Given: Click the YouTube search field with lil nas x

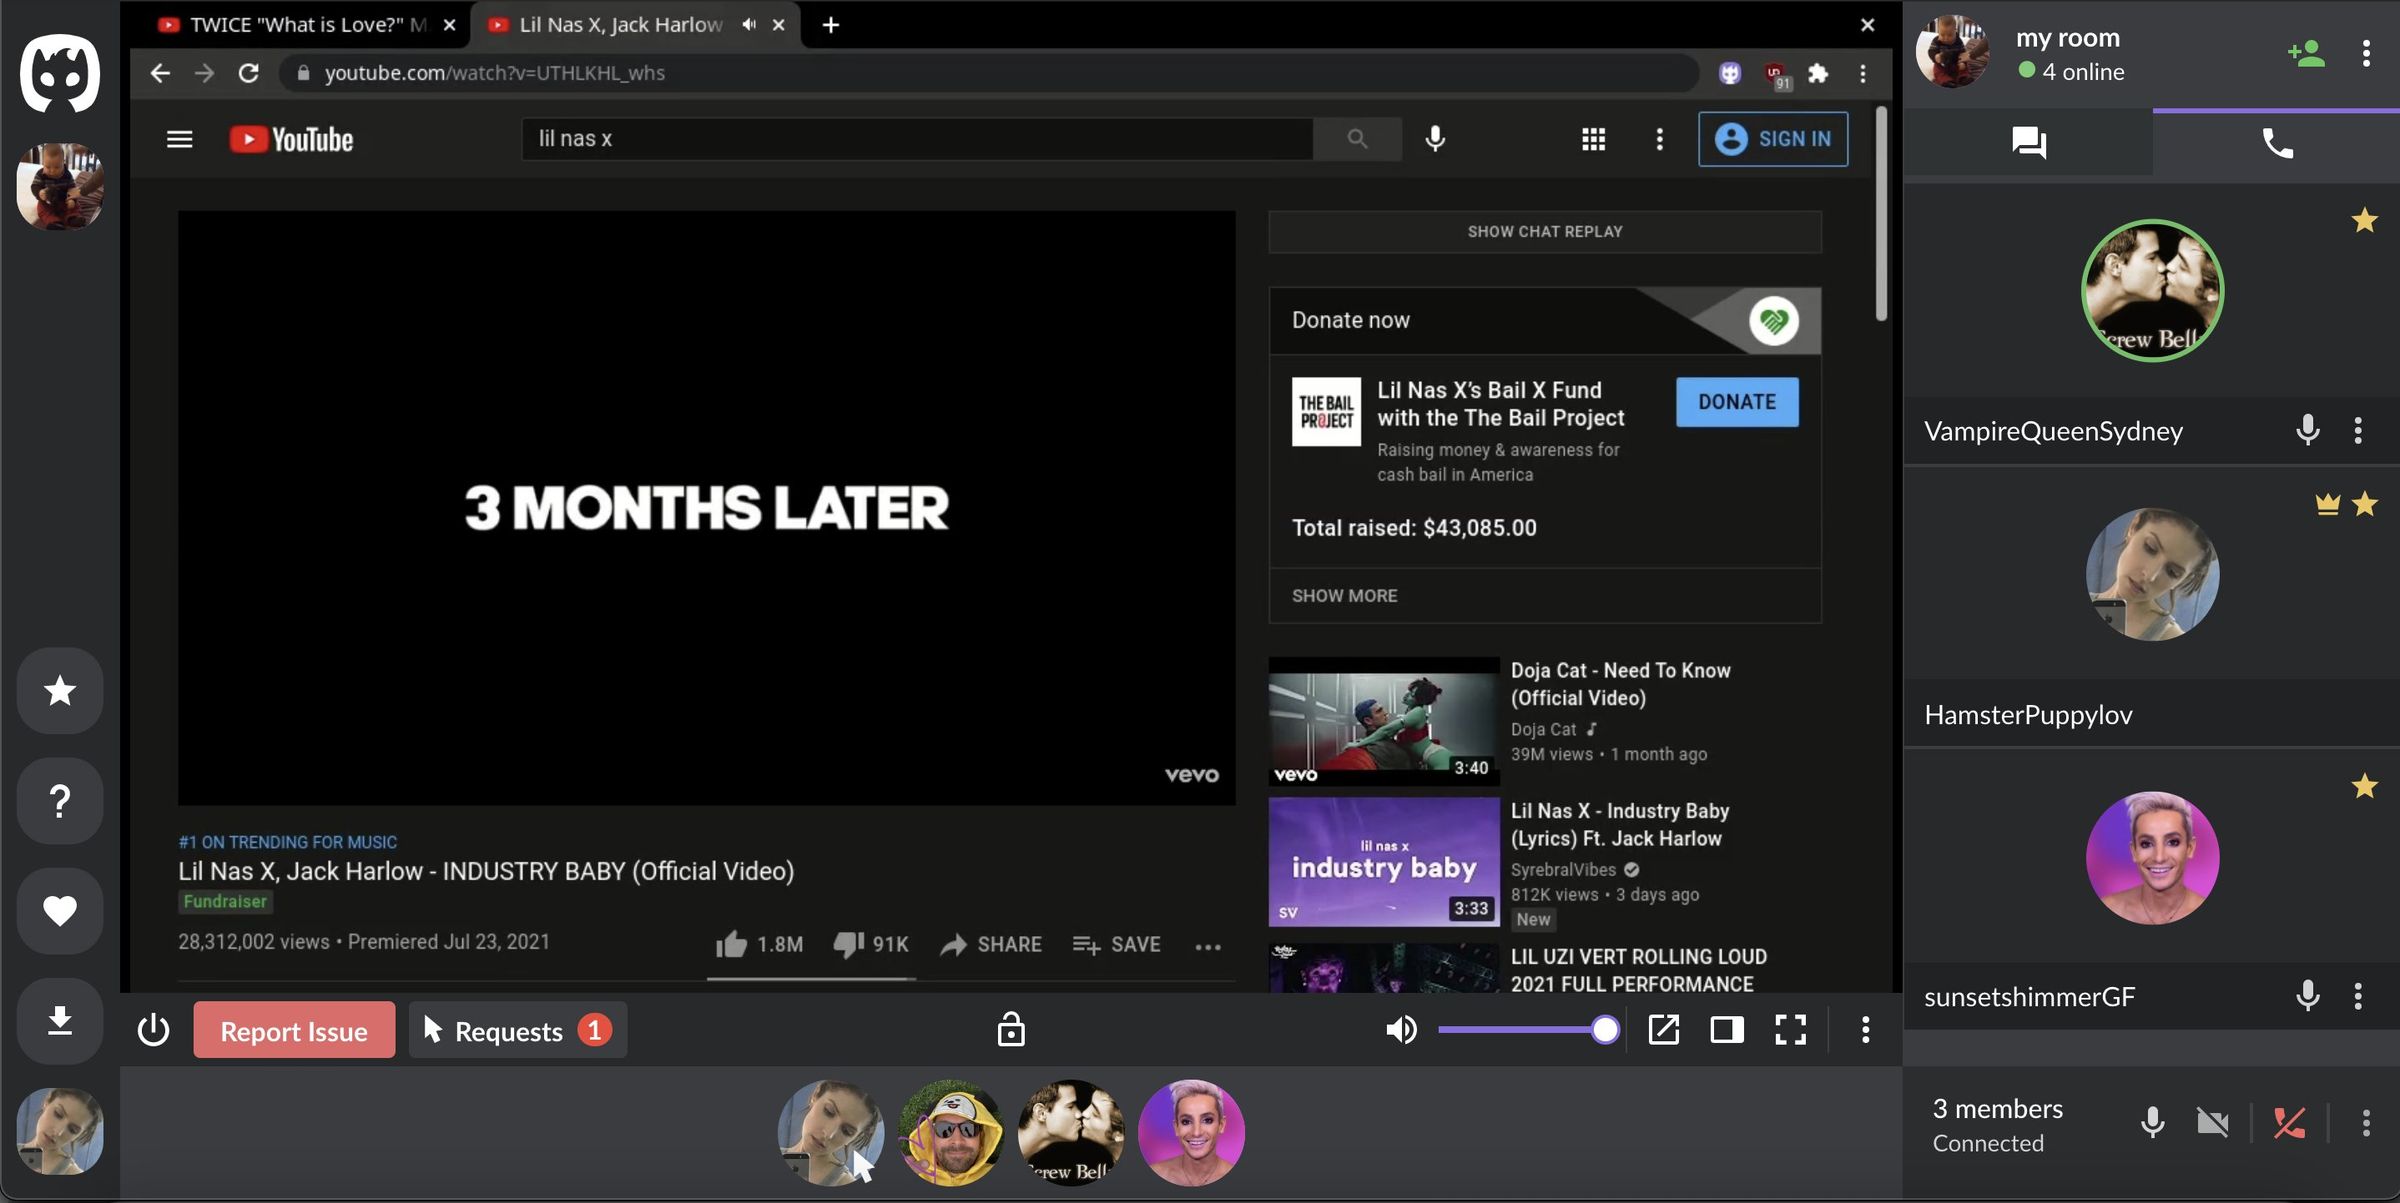Looking at the screenshot, I should pyautogui.click(x=917, y=139).
